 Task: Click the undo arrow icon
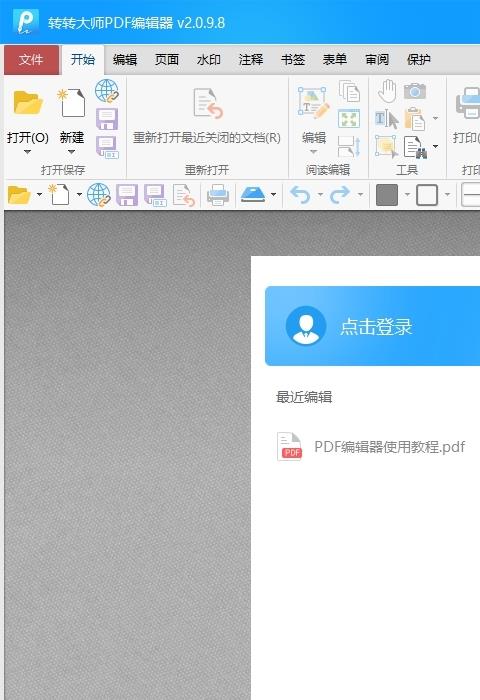coord(300,195)
